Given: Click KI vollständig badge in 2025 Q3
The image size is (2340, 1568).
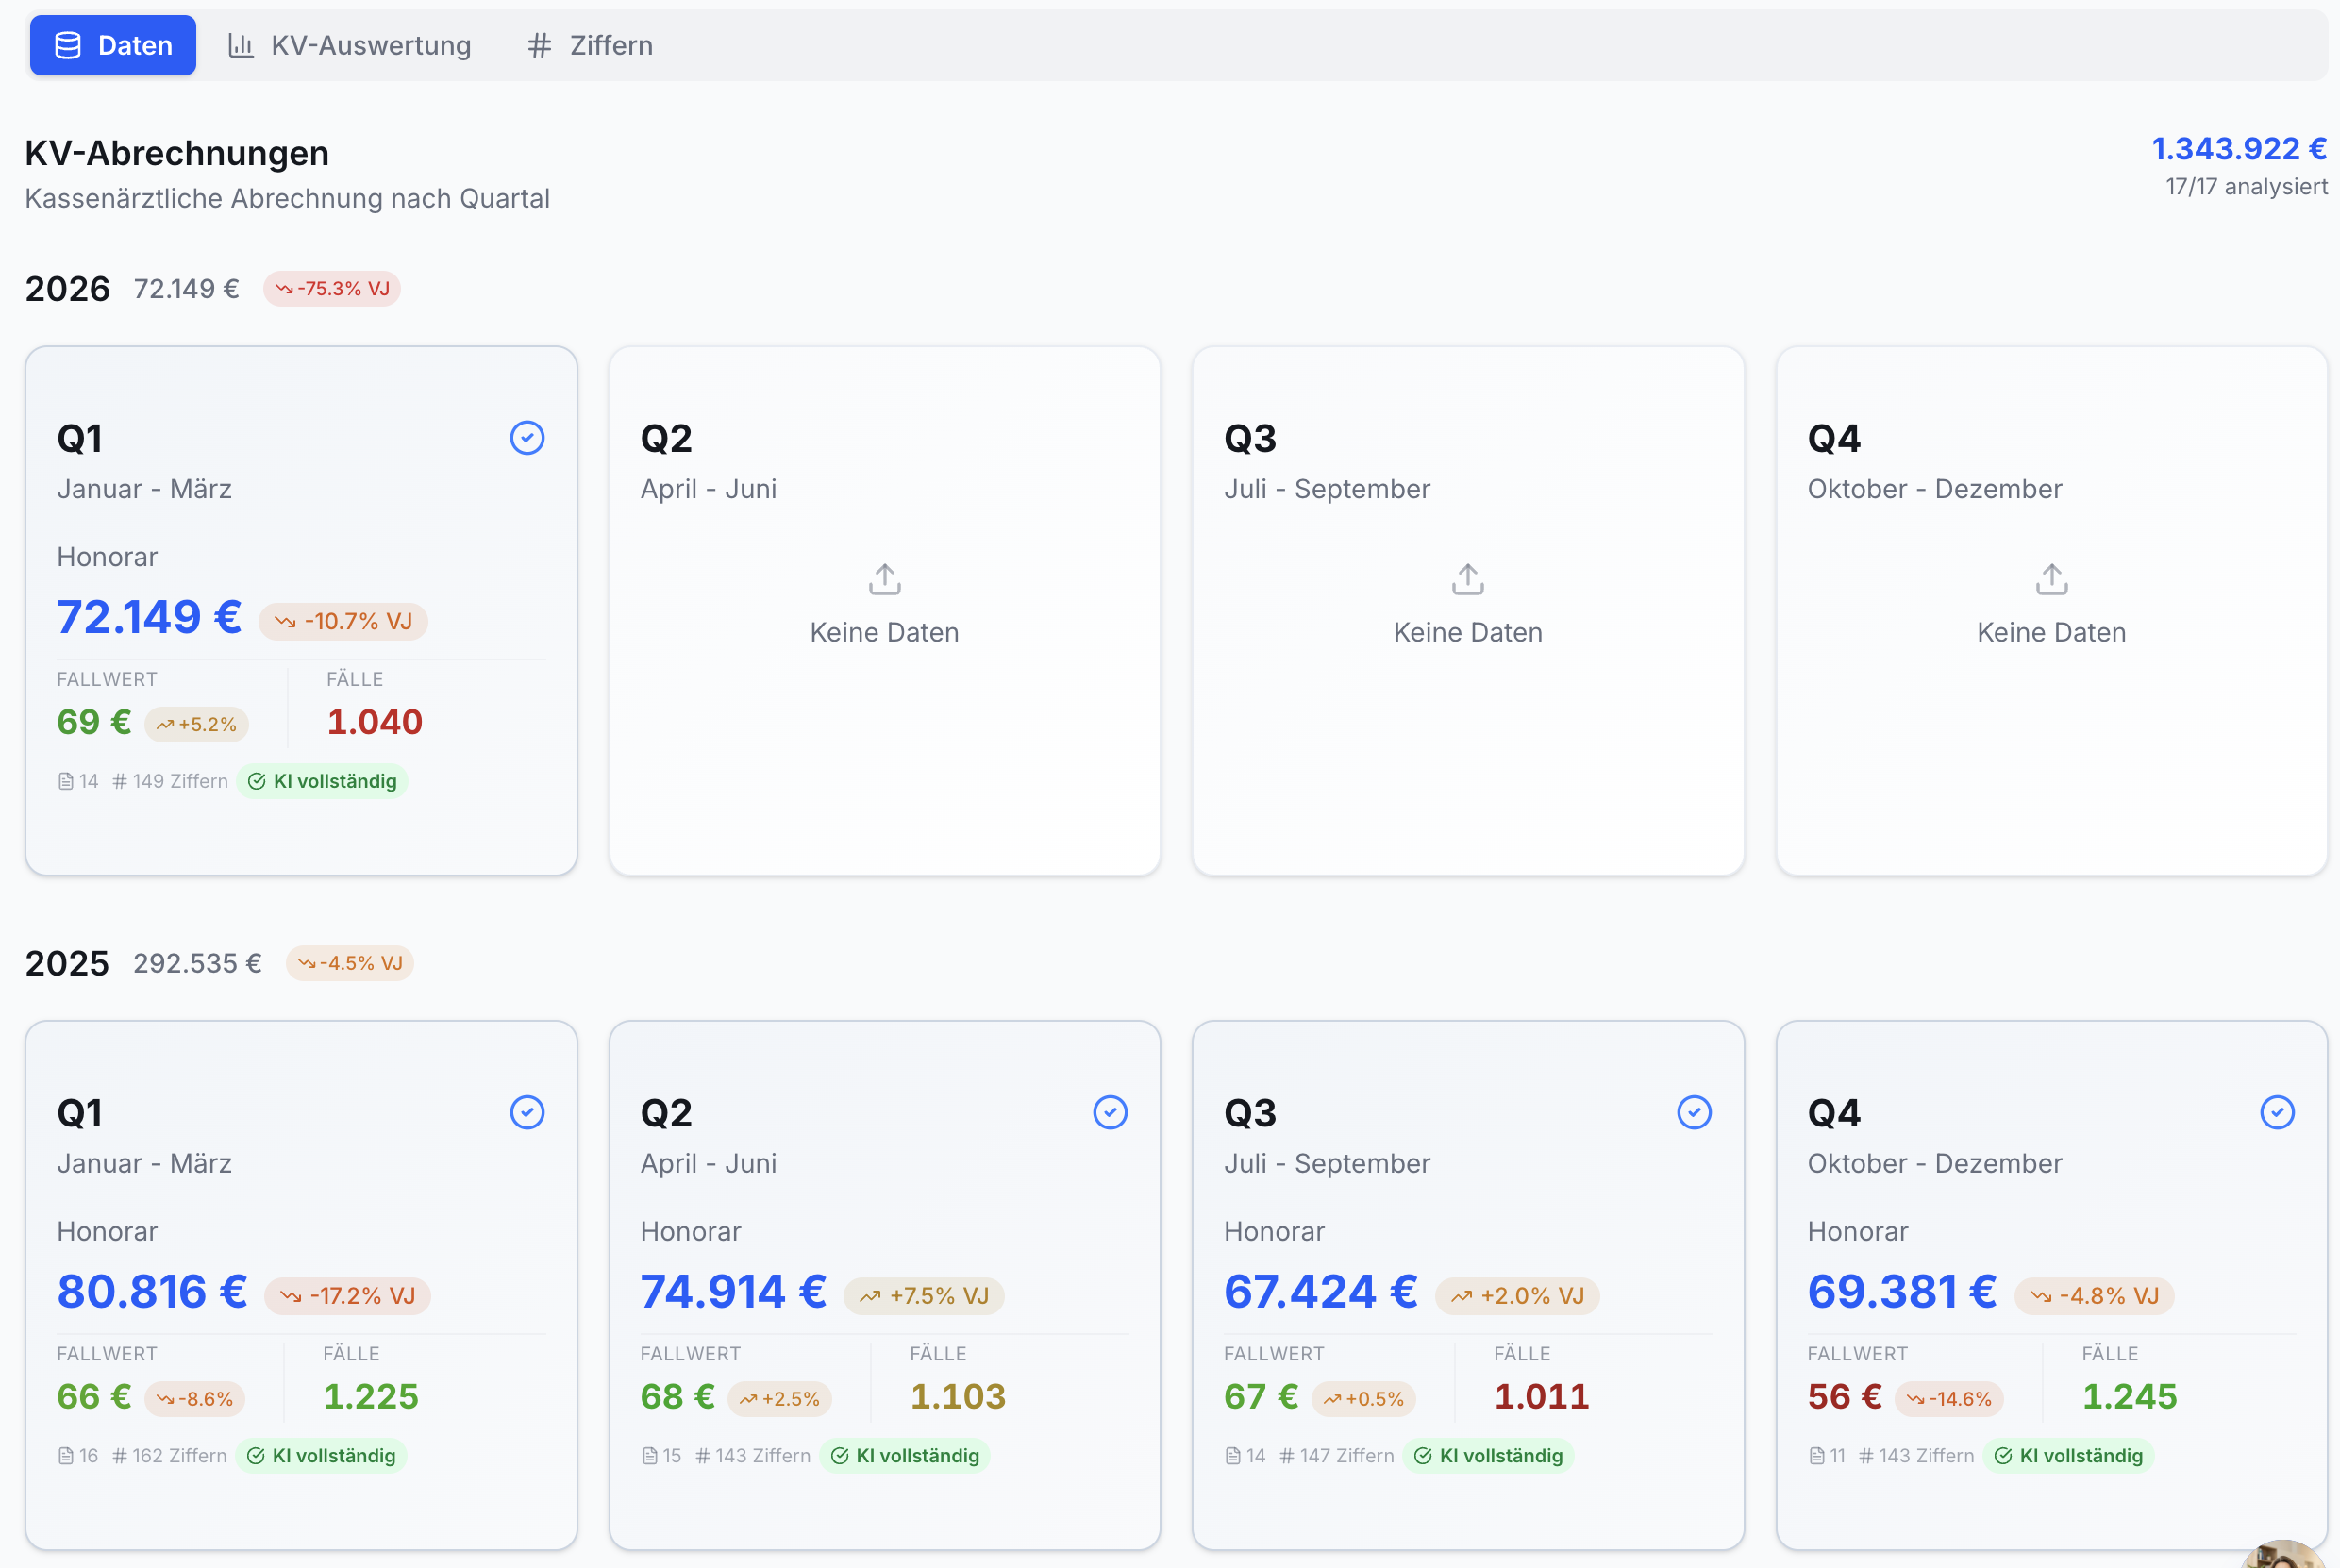Looking at the screenshot, I should (1489, 1456).
